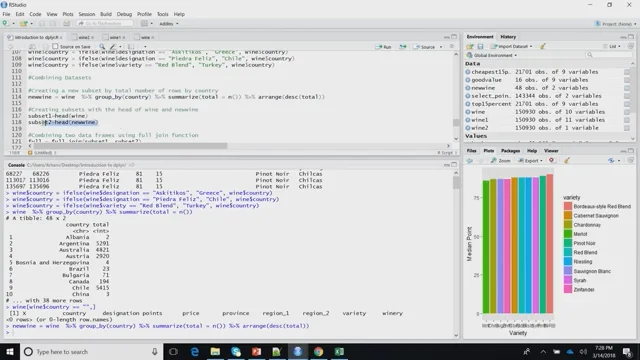640x360 pixels.
Task: Switch to the History tab
Action: click(508, 37)
